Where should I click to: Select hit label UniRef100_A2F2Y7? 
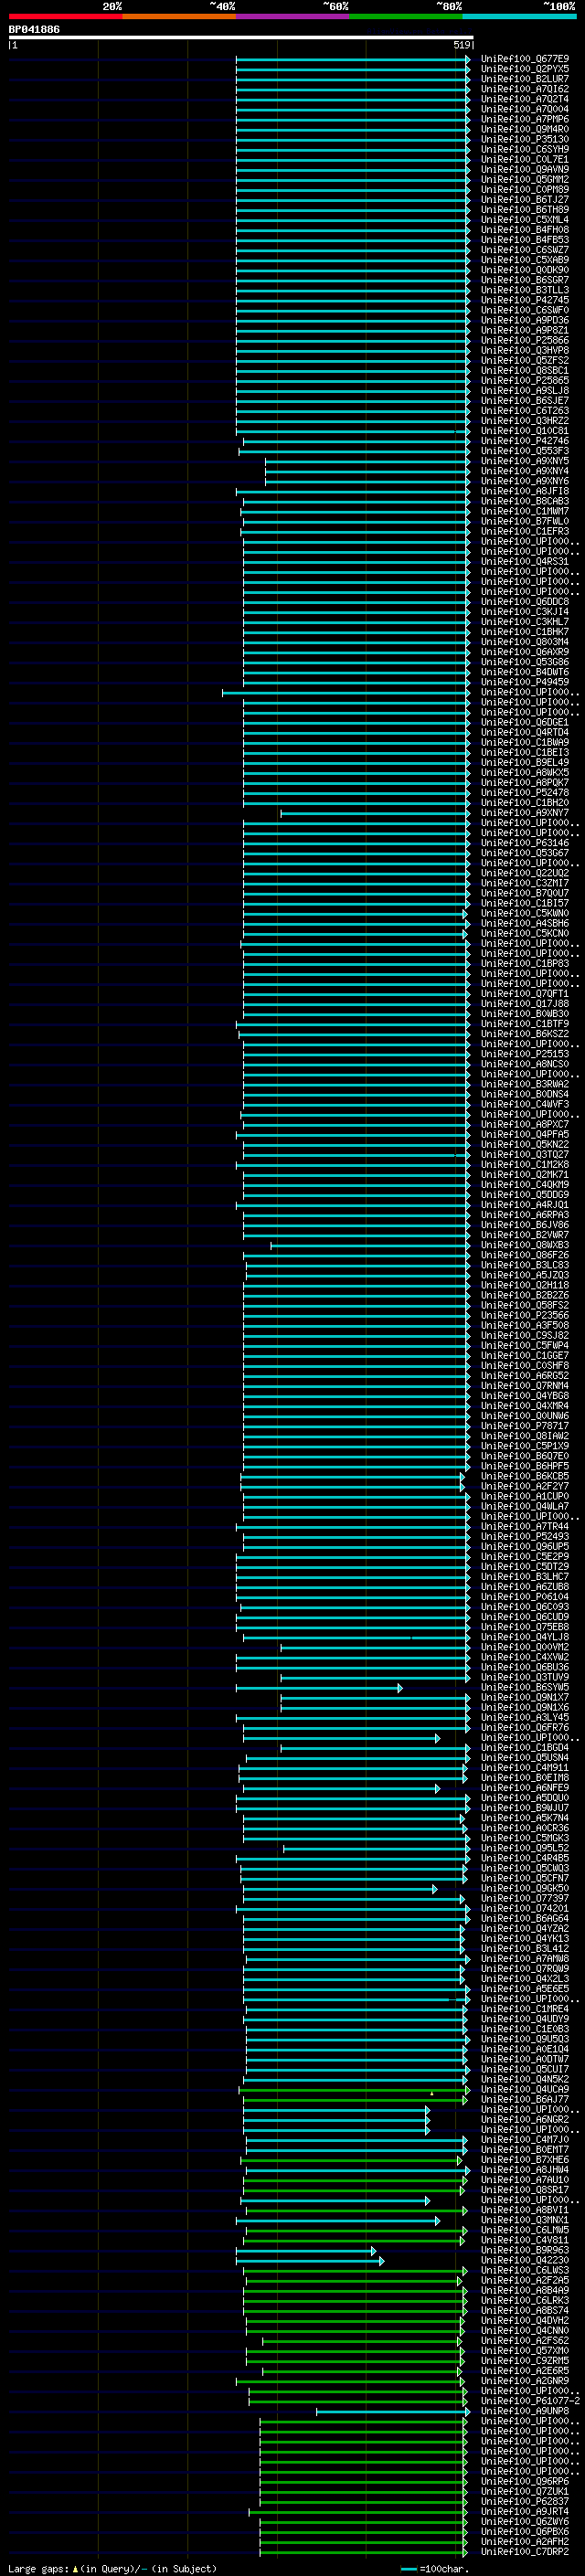(525, 1487)
